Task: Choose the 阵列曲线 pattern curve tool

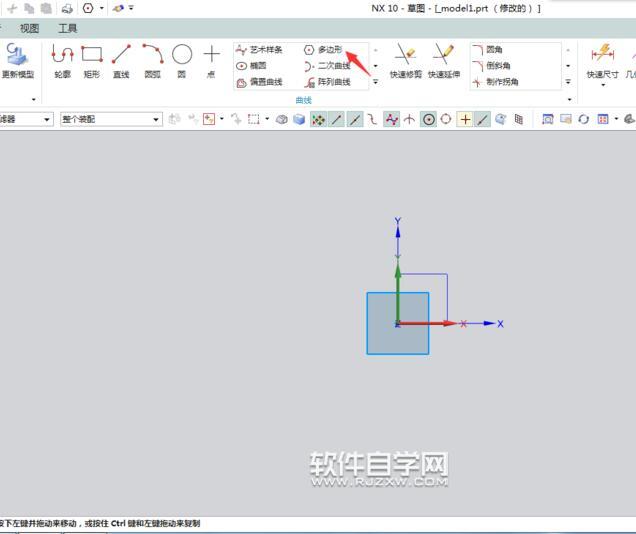Action: (x=327, y=82)
